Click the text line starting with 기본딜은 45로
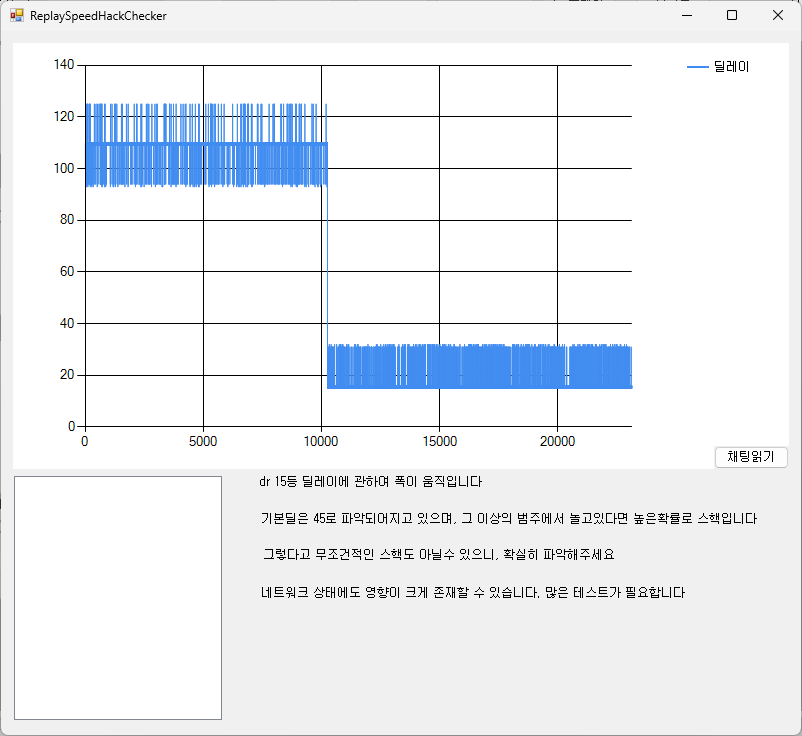 tap(508, 518)
